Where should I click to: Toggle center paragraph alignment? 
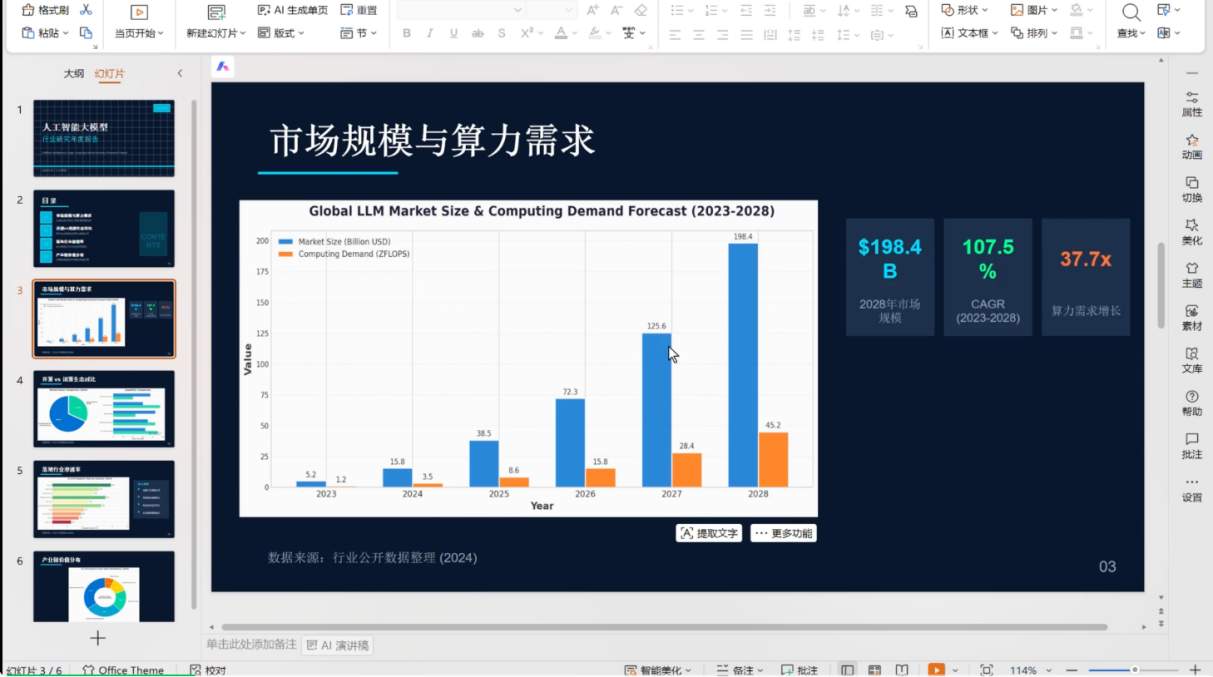(x=699, y=34)
